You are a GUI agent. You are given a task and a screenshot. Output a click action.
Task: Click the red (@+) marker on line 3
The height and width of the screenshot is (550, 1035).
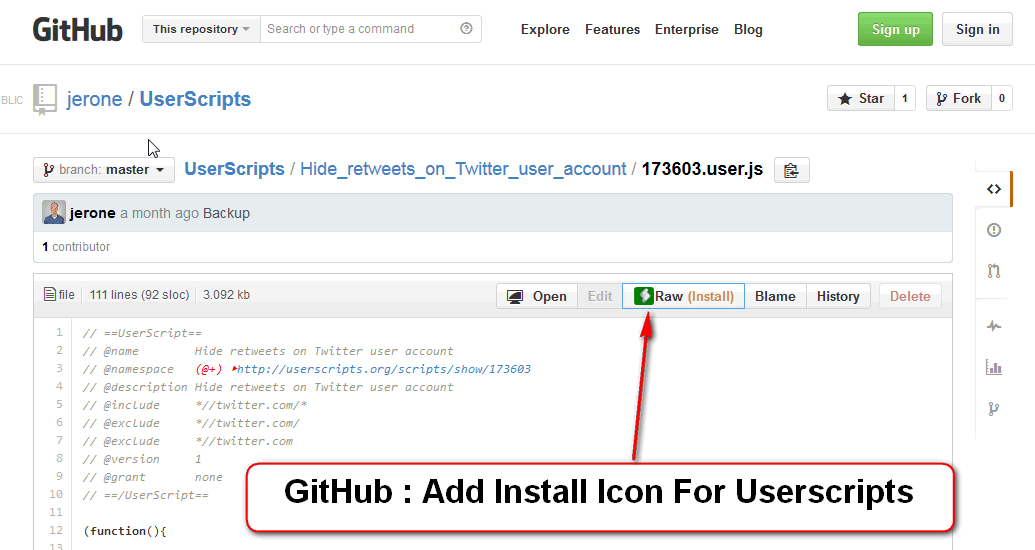click(x=209, y=369)
